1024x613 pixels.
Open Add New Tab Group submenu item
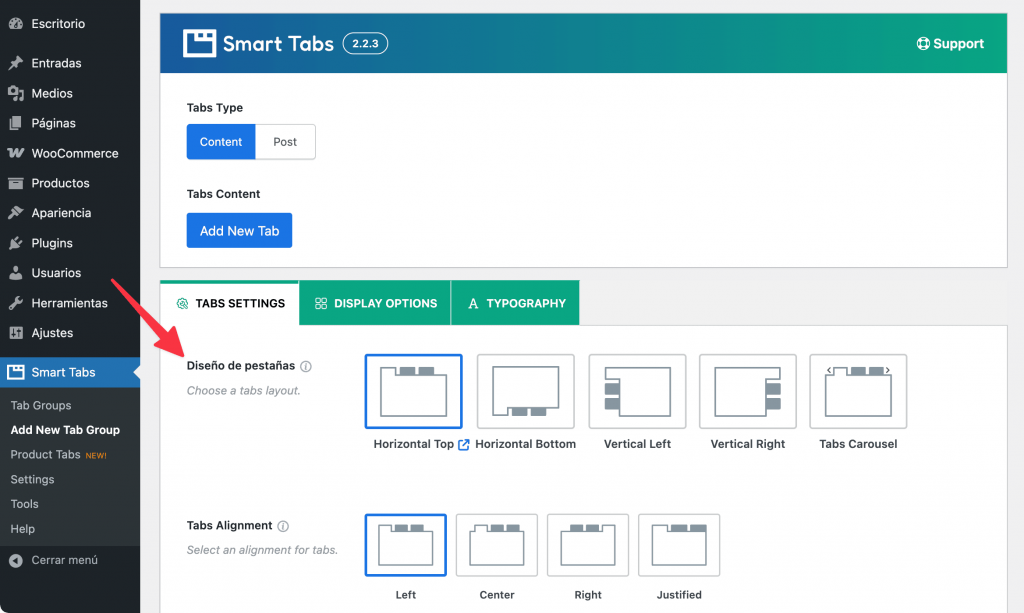(x=65, y=430)
